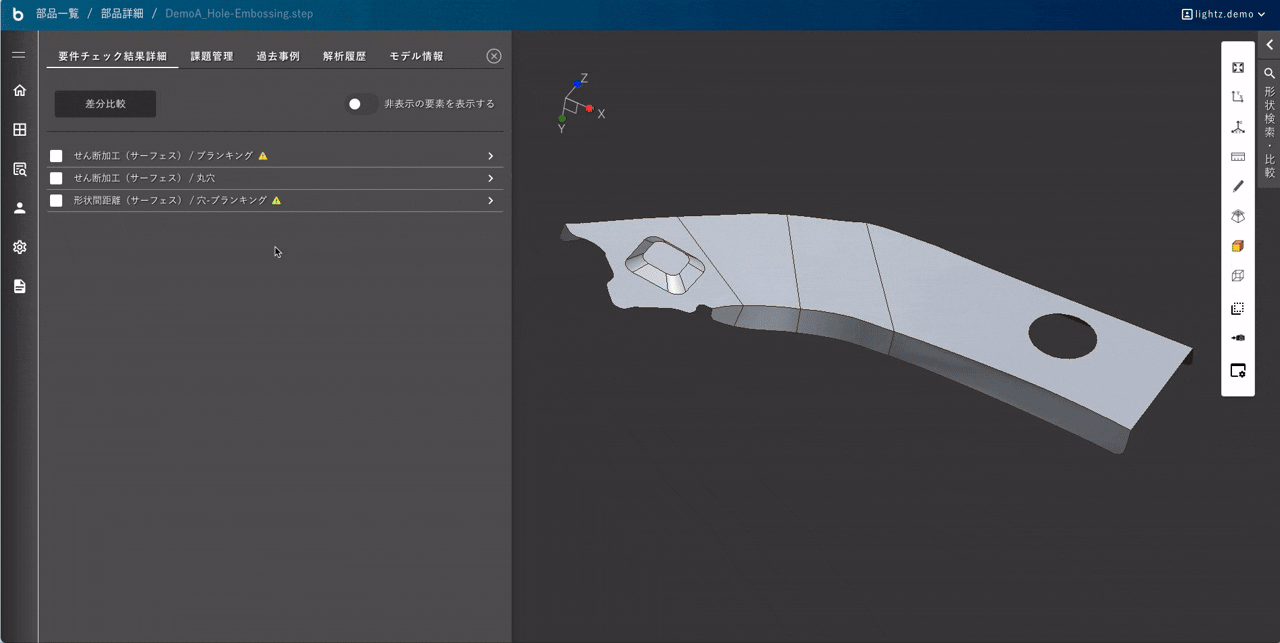Open the lightz.demo user dropdown
The width and height of the screenshot is (1280, 643).
click(x=1223, y=14)
